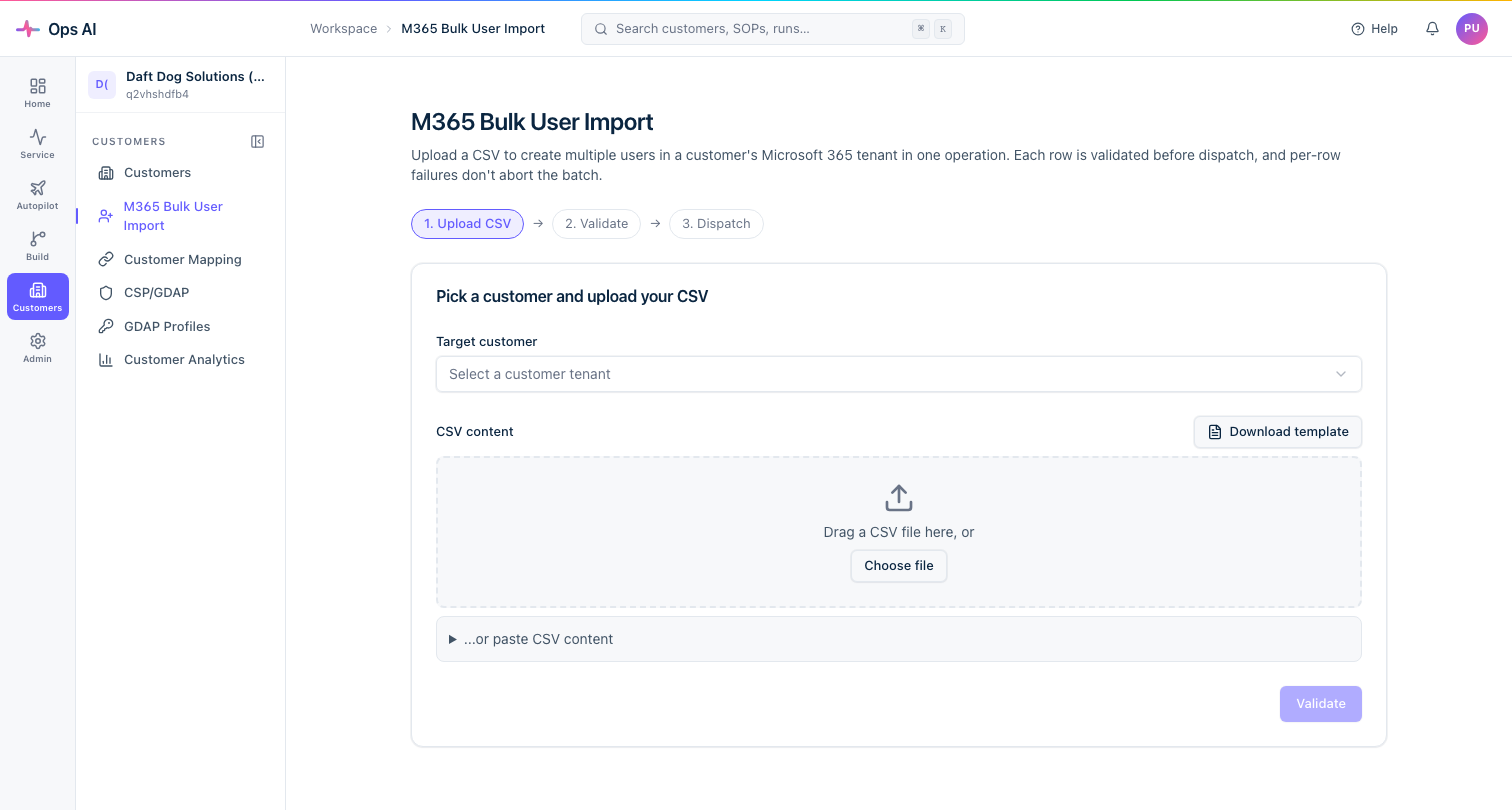Click the upload arrow icon in dropzone
The height and width of the screenshot is (810, 1512).
899,498
